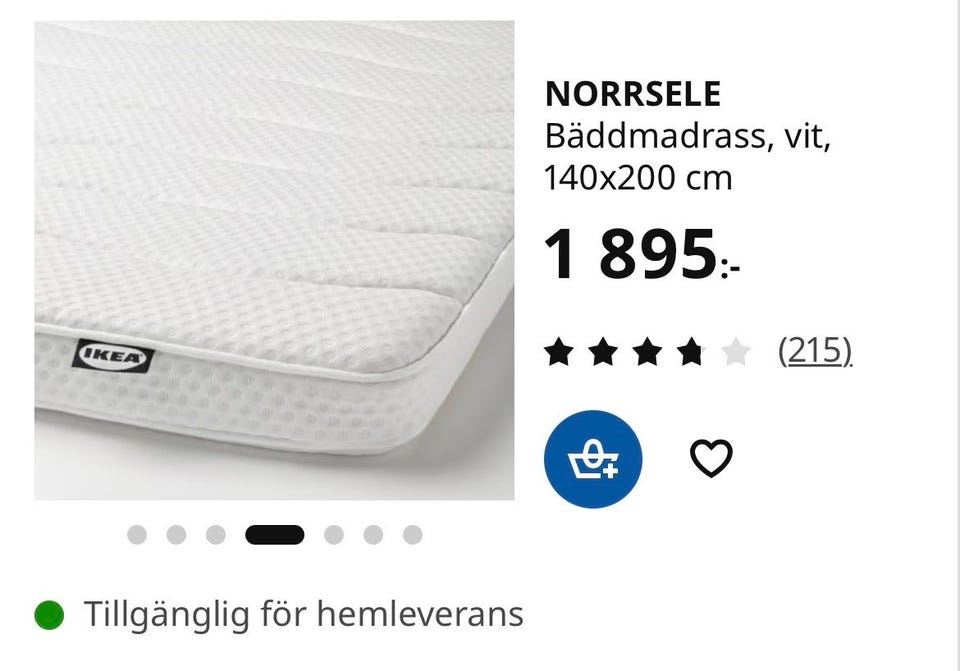Screen dimensions: 960x671
Task: Click the IKEA logo tag on mattress
Action: [x=113, y=356]
